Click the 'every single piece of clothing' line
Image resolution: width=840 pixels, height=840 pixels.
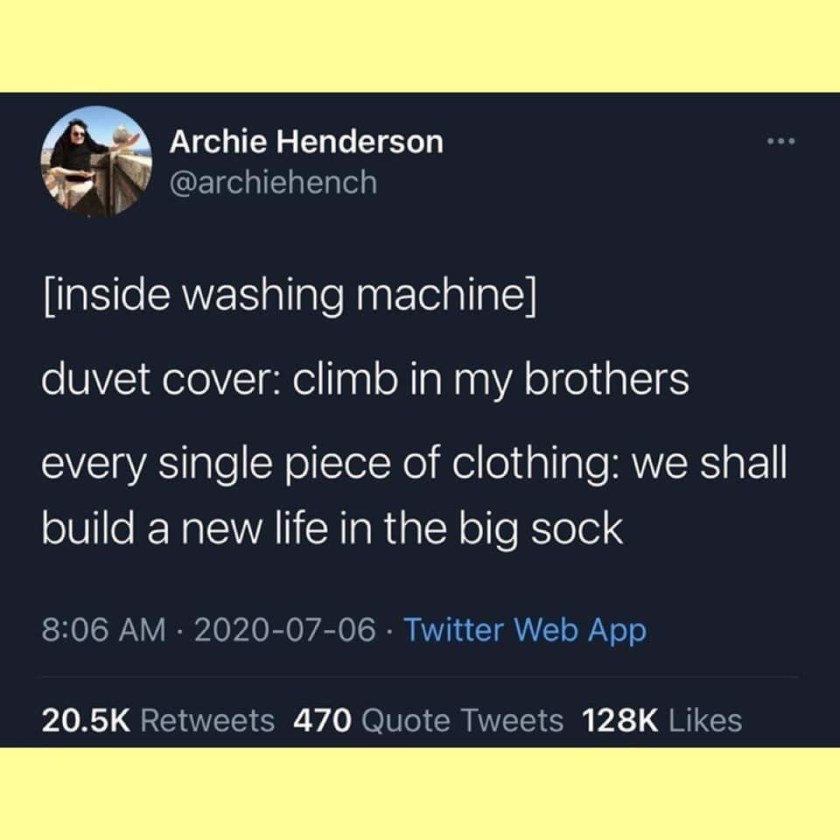(415, 463)
